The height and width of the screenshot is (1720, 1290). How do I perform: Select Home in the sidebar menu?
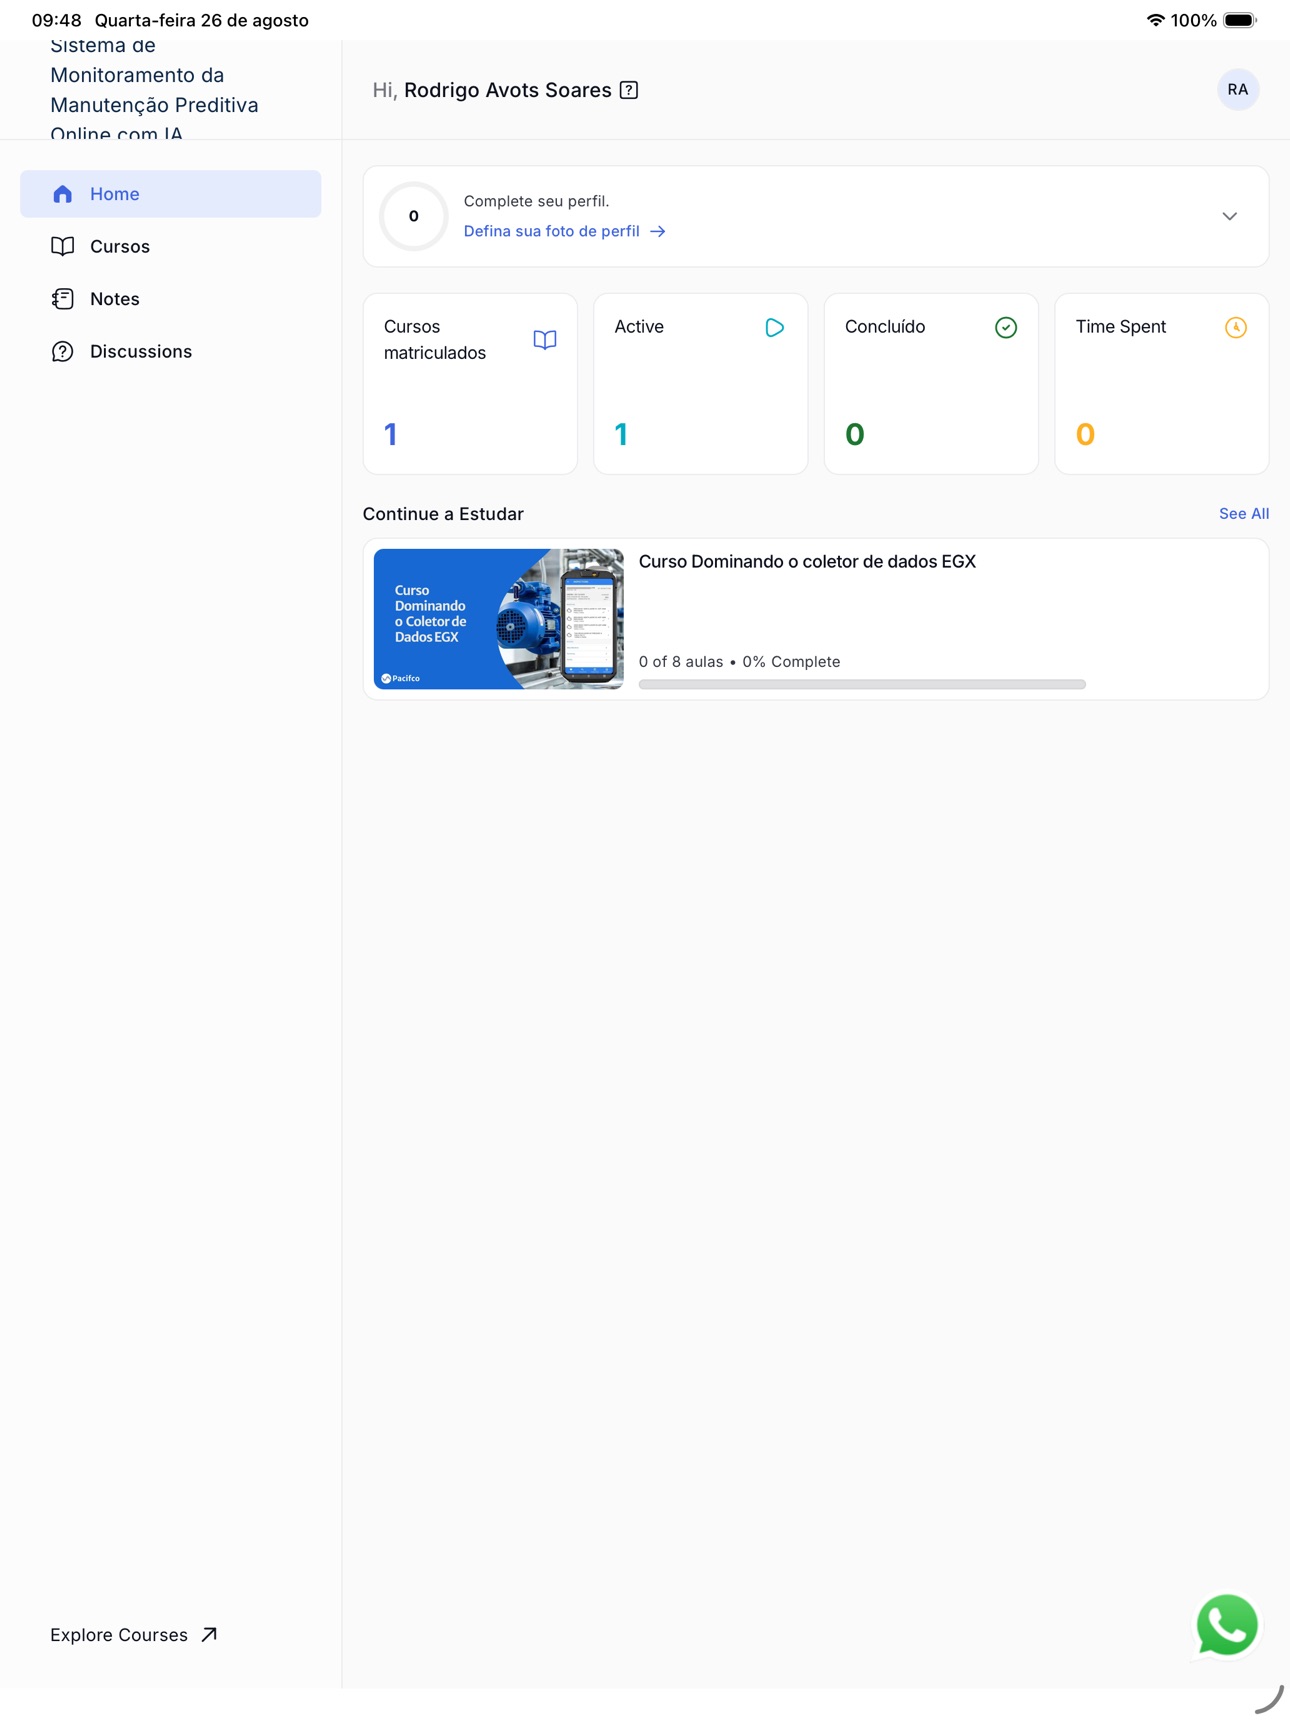(171, 194)
